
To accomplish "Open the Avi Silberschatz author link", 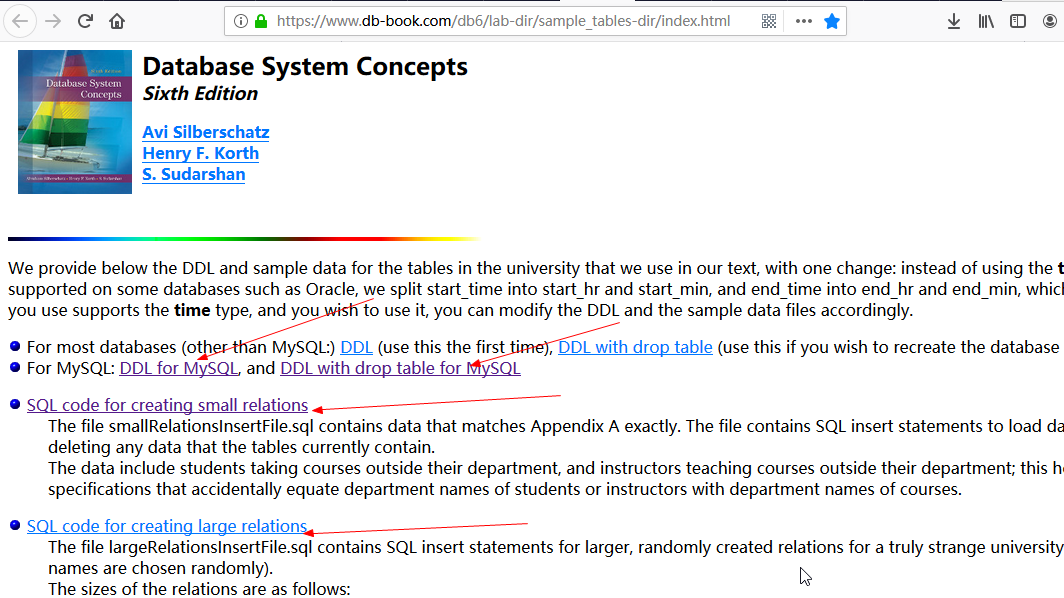I will (206, 132).
